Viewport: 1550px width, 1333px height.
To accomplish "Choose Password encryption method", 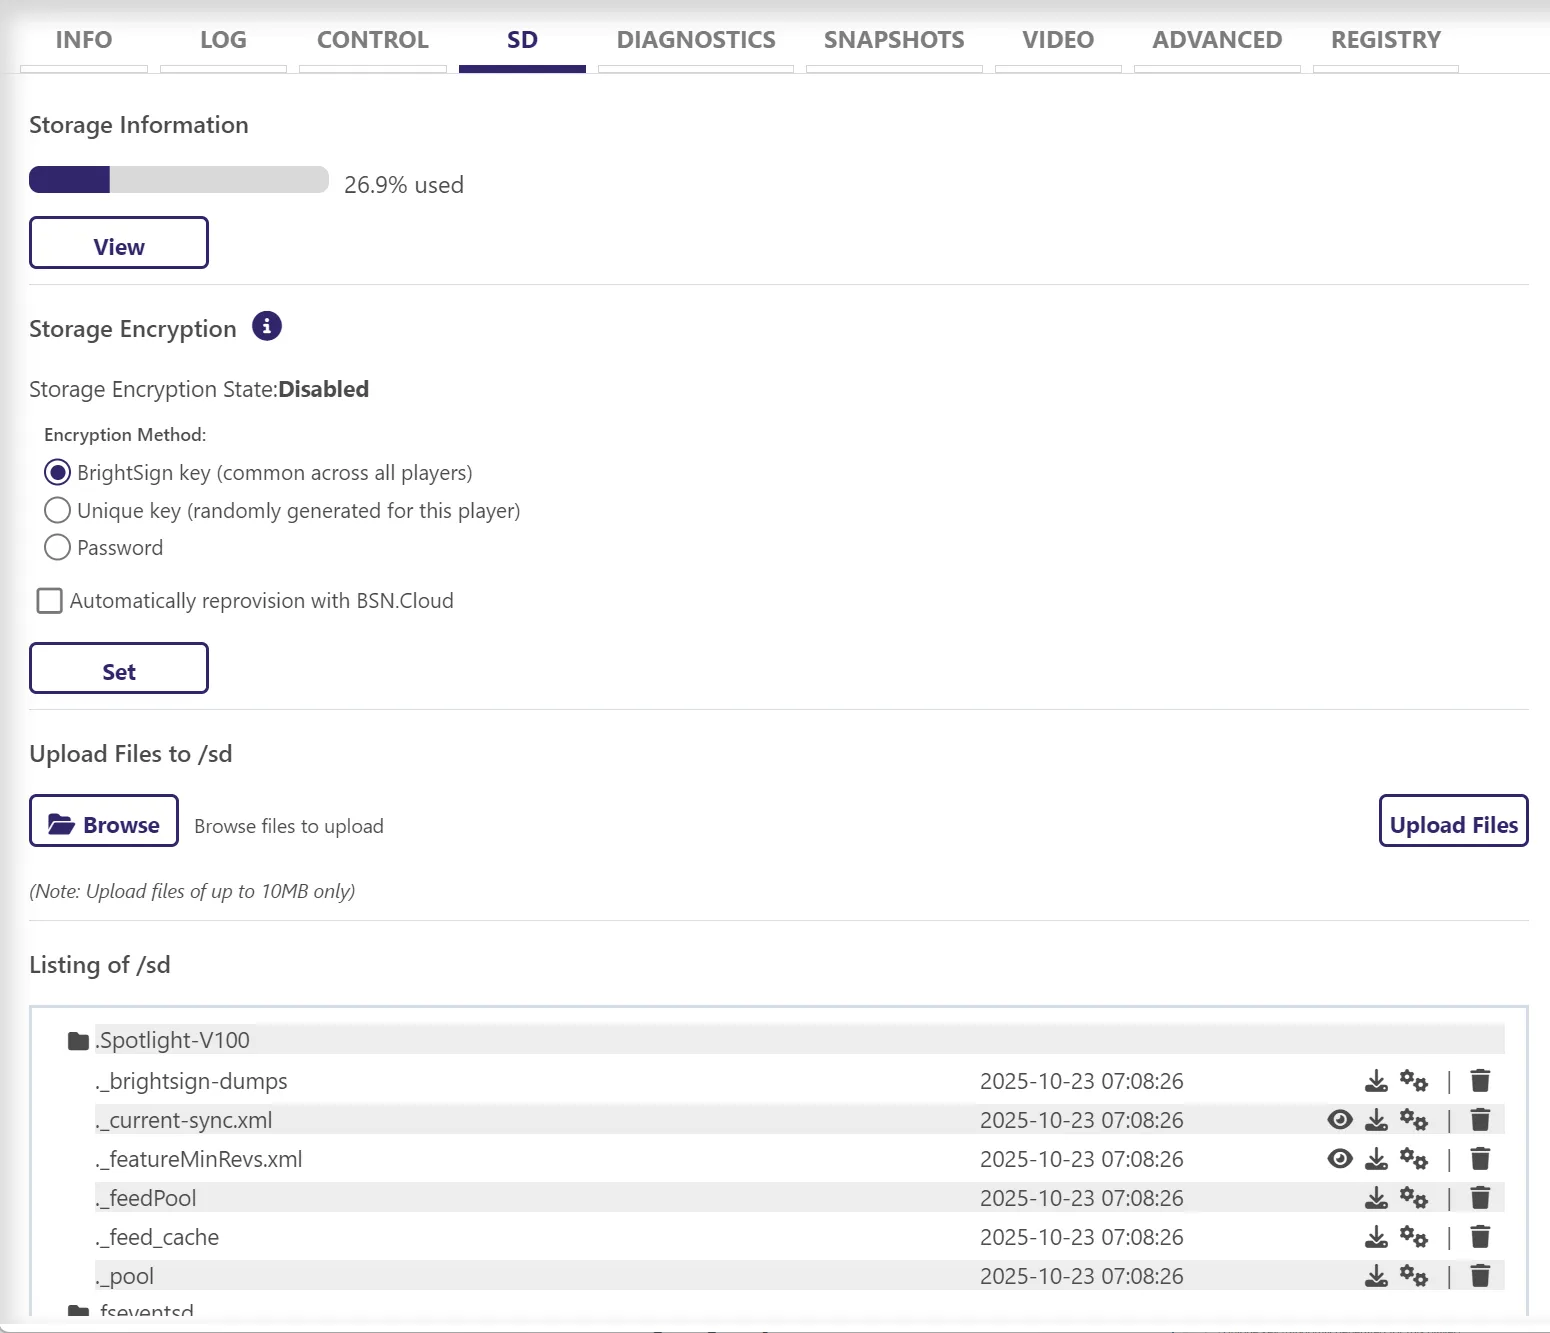I will [58, 548].
